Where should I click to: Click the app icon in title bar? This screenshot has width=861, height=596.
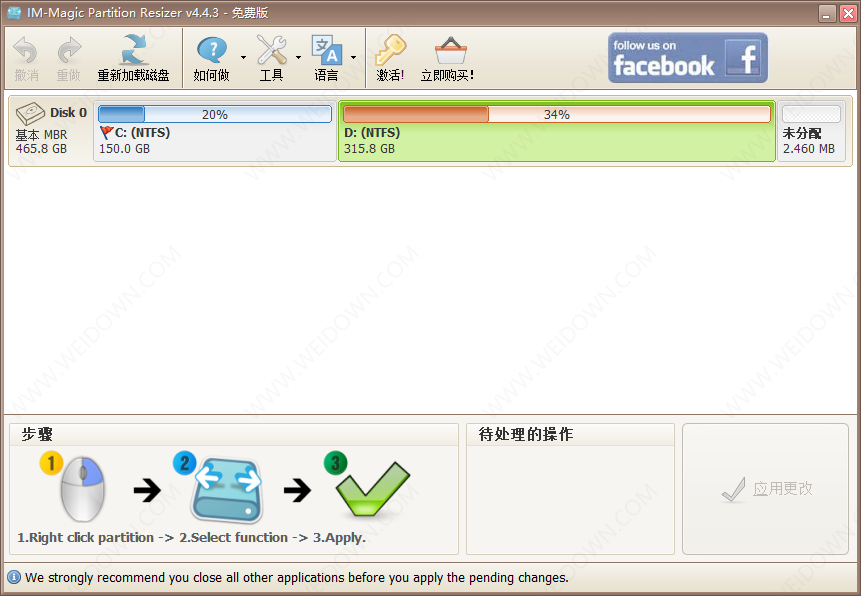[14, 13]
